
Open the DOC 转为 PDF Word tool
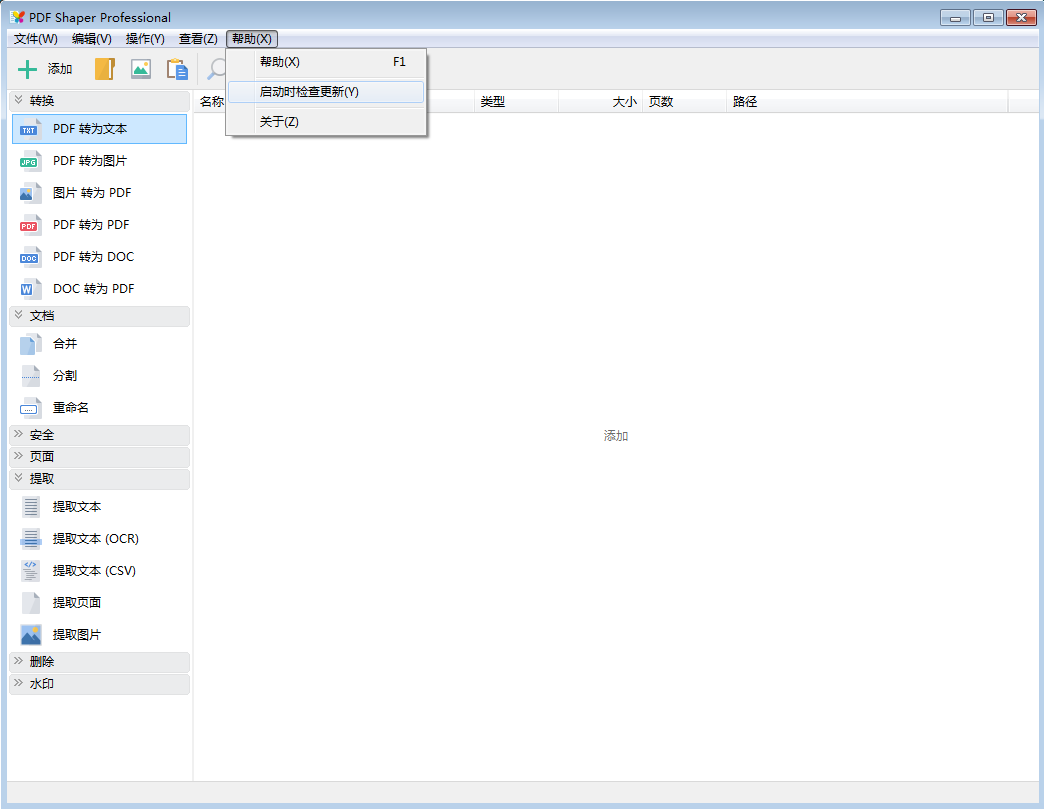coord(93,289)
